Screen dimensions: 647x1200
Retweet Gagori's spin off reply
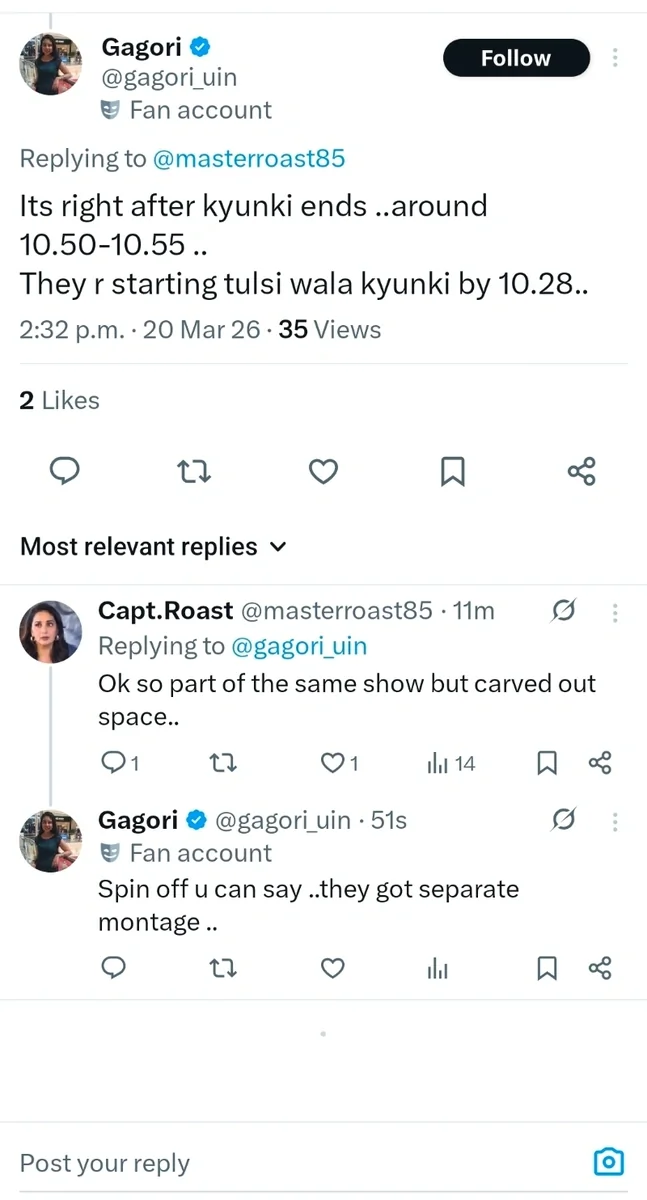(x=222, y=968)
